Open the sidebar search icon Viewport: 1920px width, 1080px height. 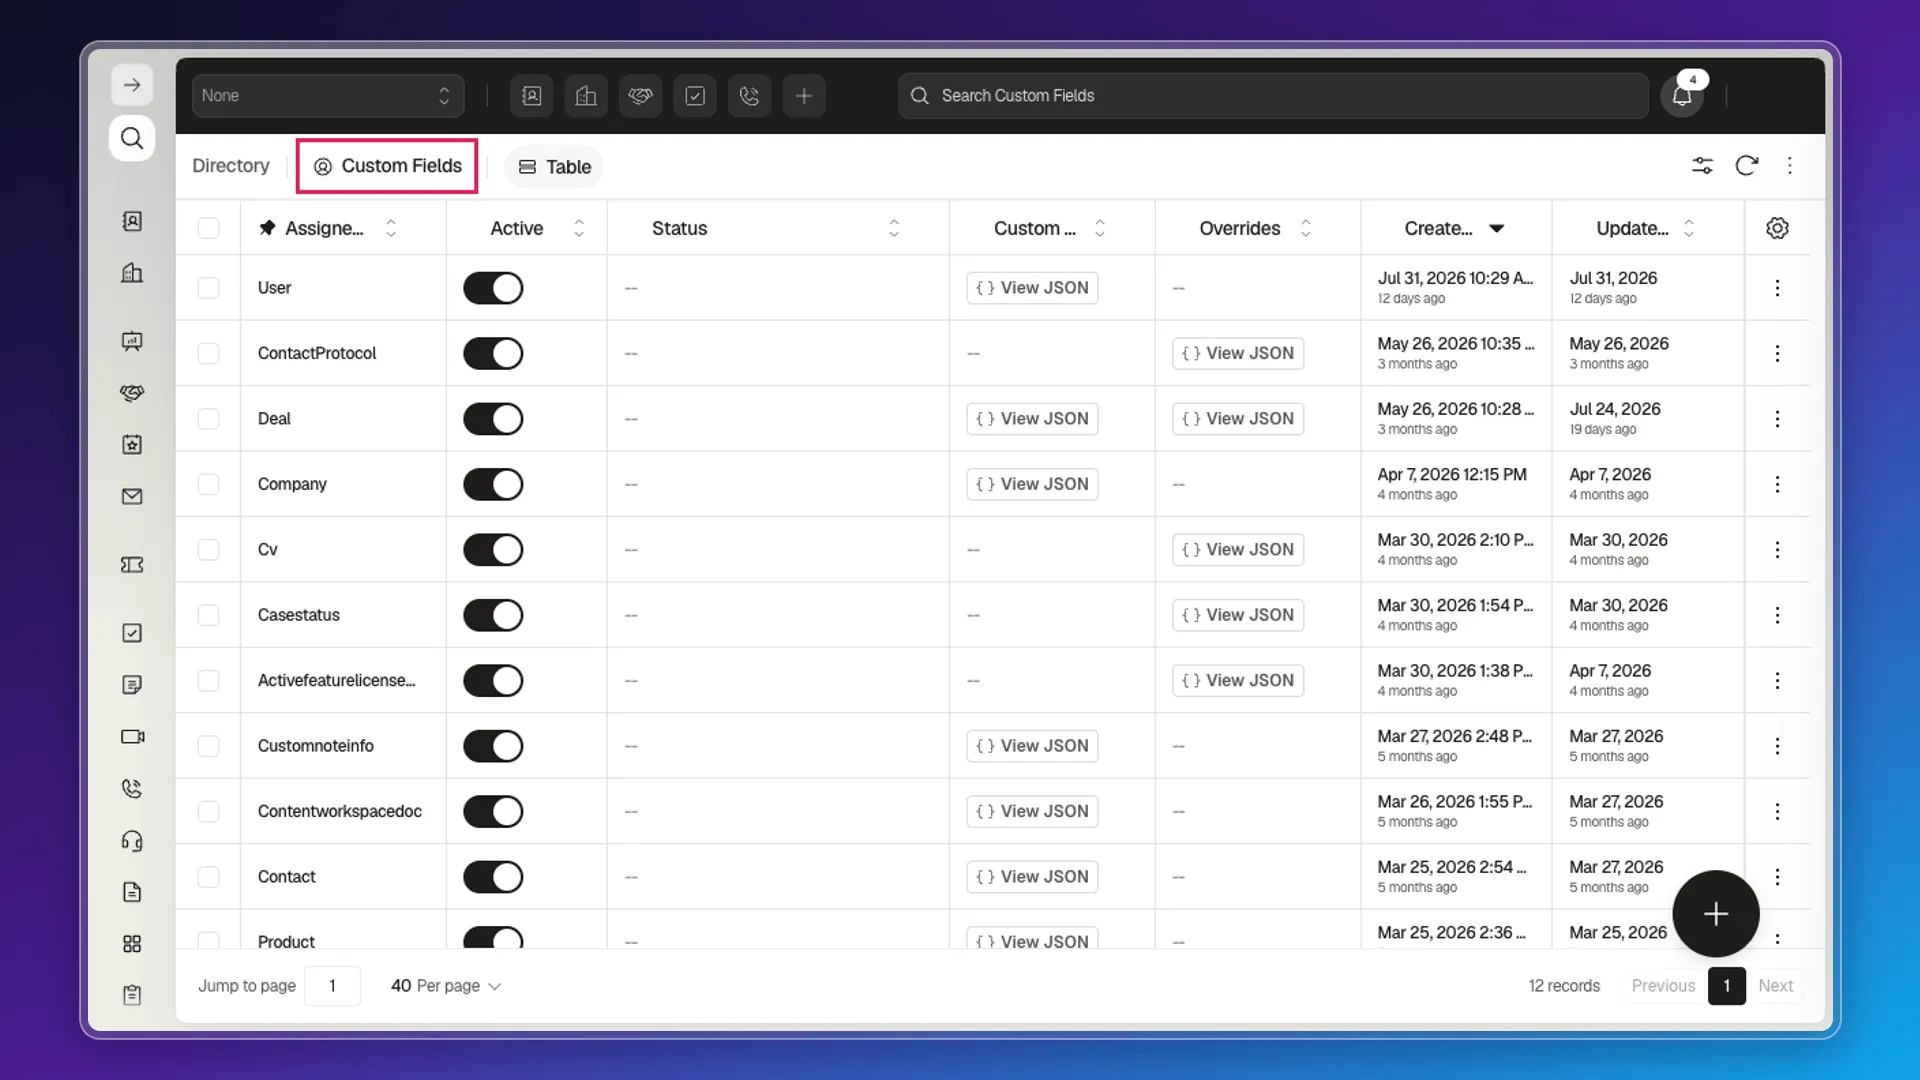[132, 138]
